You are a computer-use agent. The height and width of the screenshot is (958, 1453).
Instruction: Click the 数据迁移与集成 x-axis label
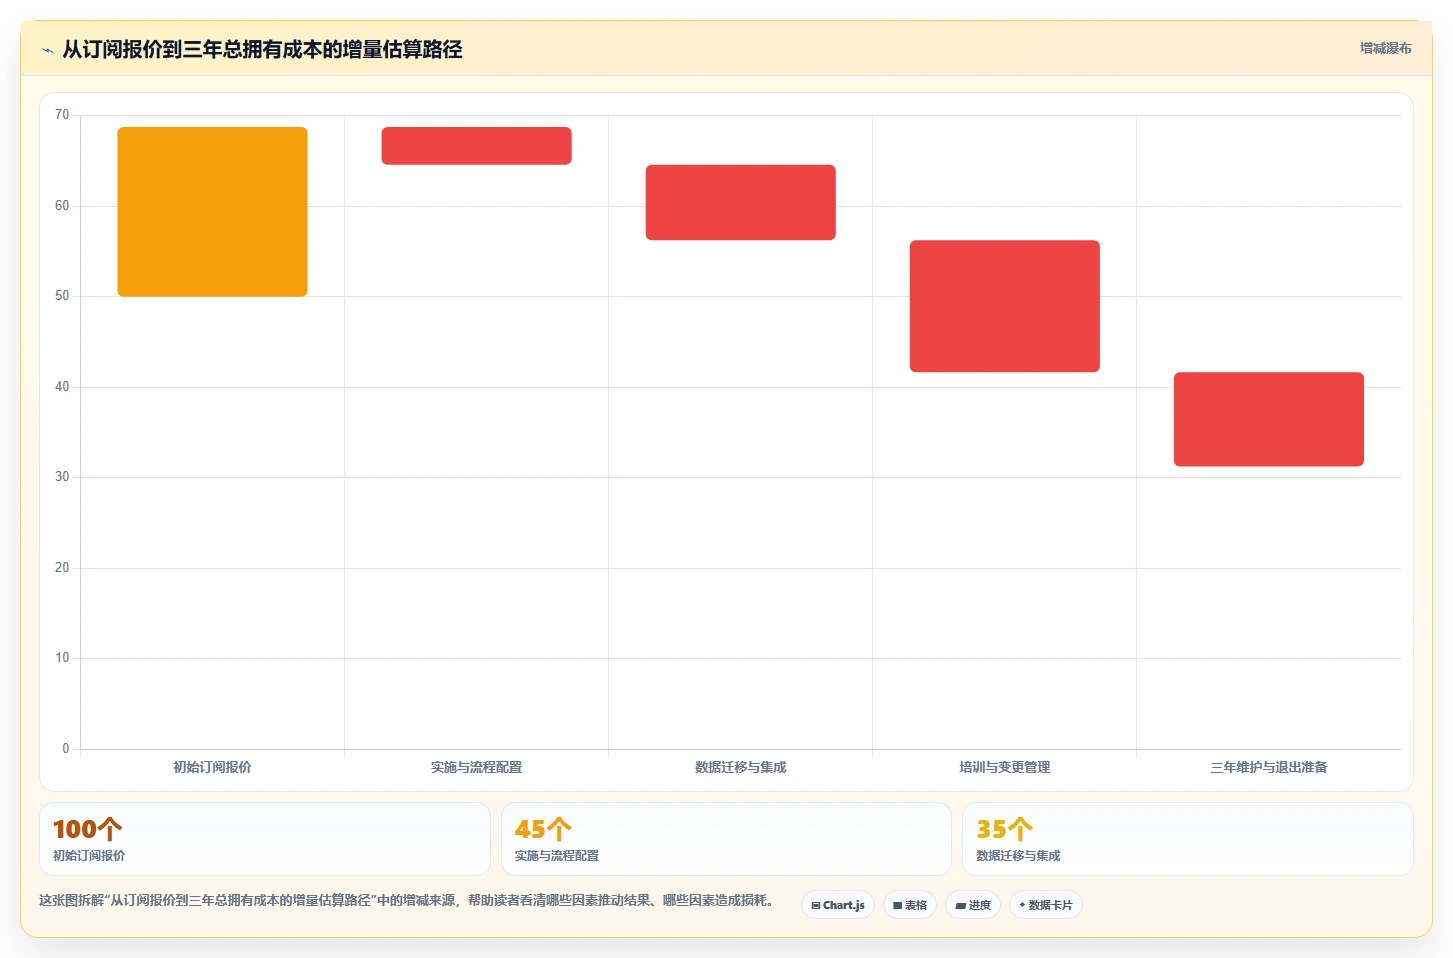(x=740, y=767)
